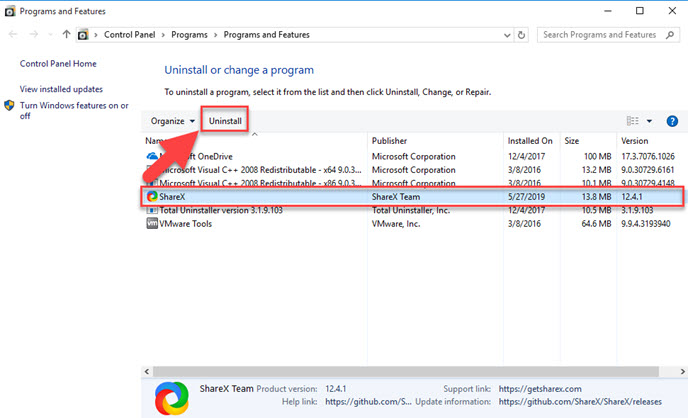Click the address bar location icon
Image resolution: width=688 pixels, height=418 pixels.
point(83,35)
